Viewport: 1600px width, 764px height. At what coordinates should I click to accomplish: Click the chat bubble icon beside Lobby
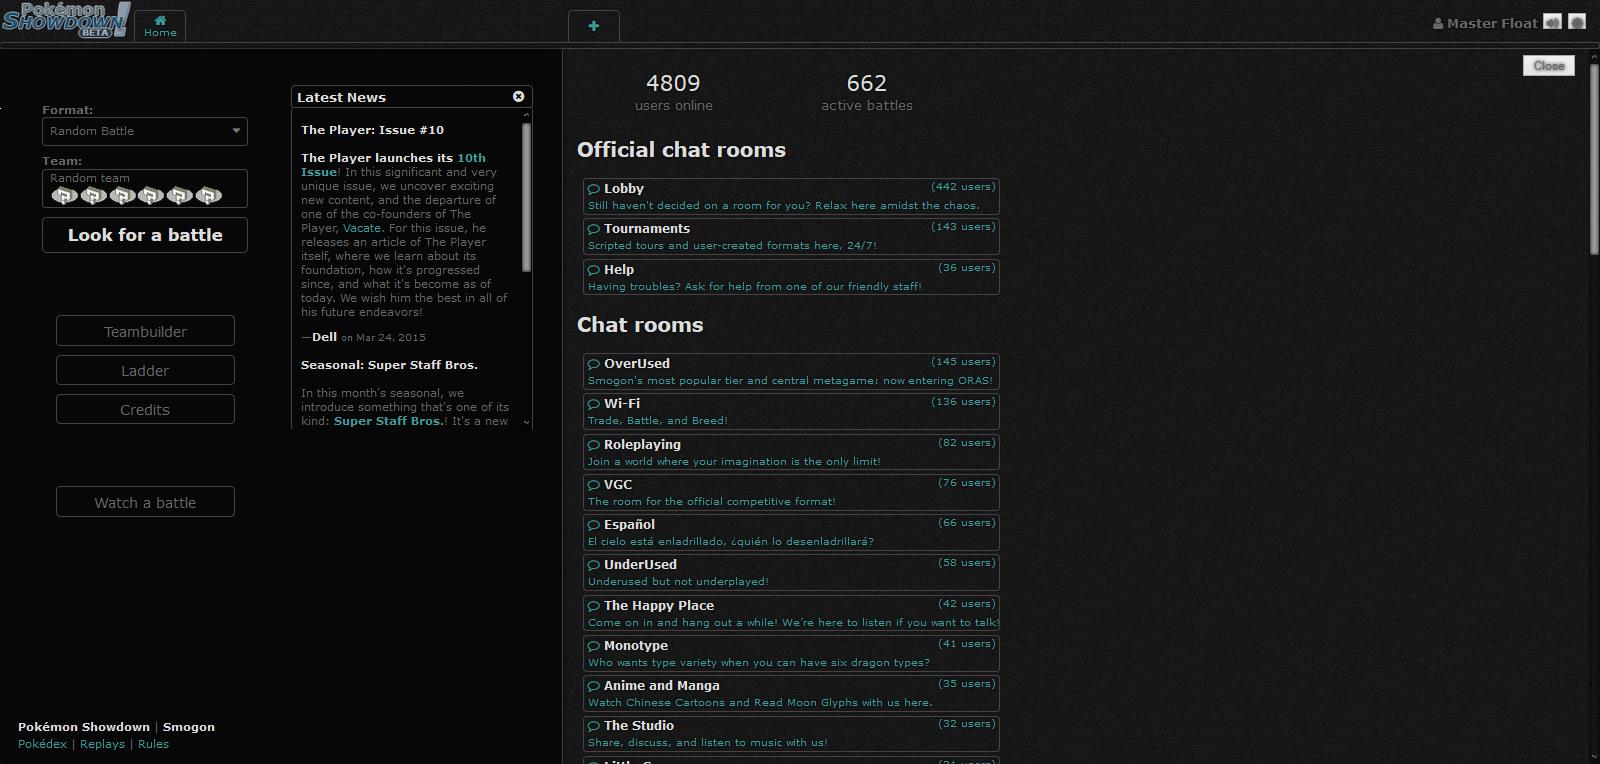click(x=594, y=189)
